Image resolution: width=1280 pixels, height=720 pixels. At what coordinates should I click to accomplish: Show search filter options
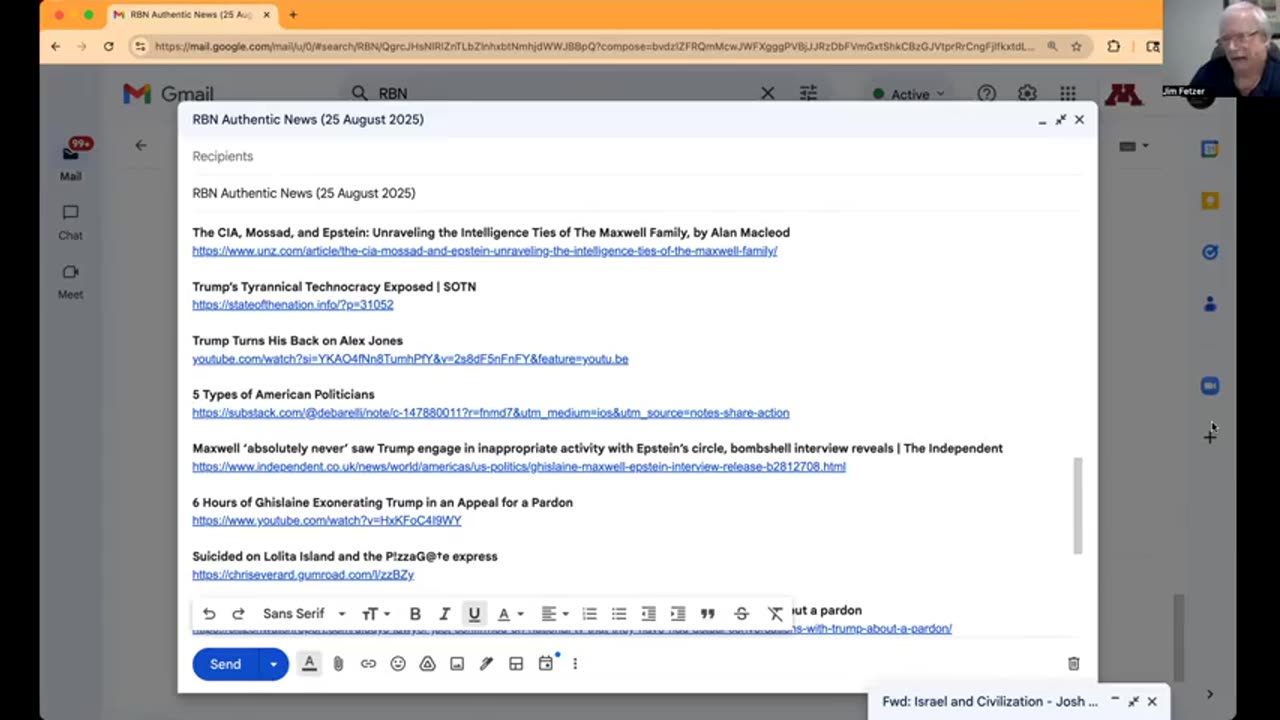pos(808,93)
